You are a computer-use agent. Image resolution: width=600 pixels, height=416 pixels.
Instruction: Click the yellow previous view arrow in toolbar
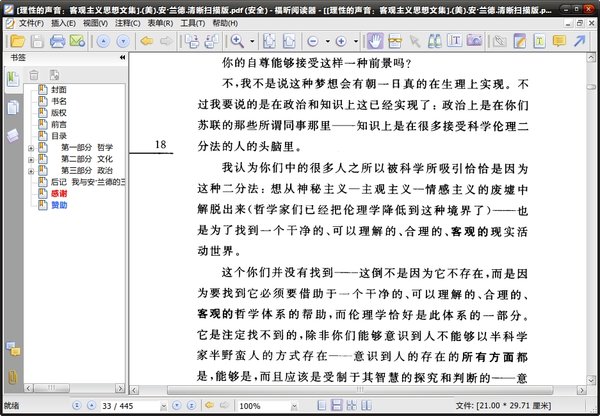click(x=147, y=41)
